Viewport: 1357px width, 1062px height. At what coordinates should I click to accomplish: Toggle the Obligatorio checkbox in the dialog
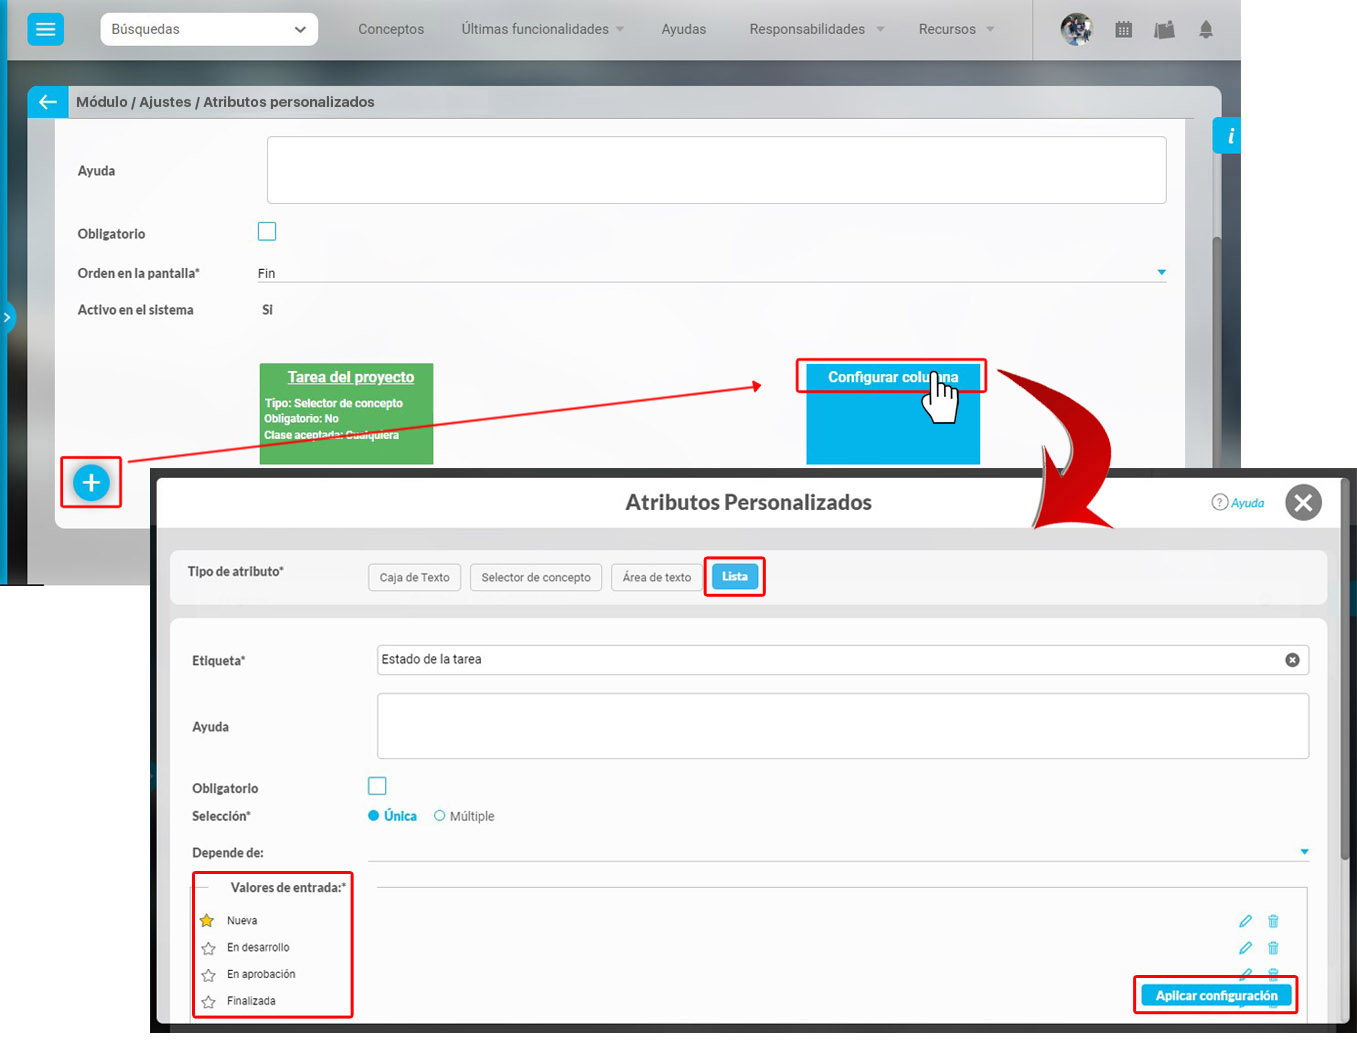(x=377, y=787)
